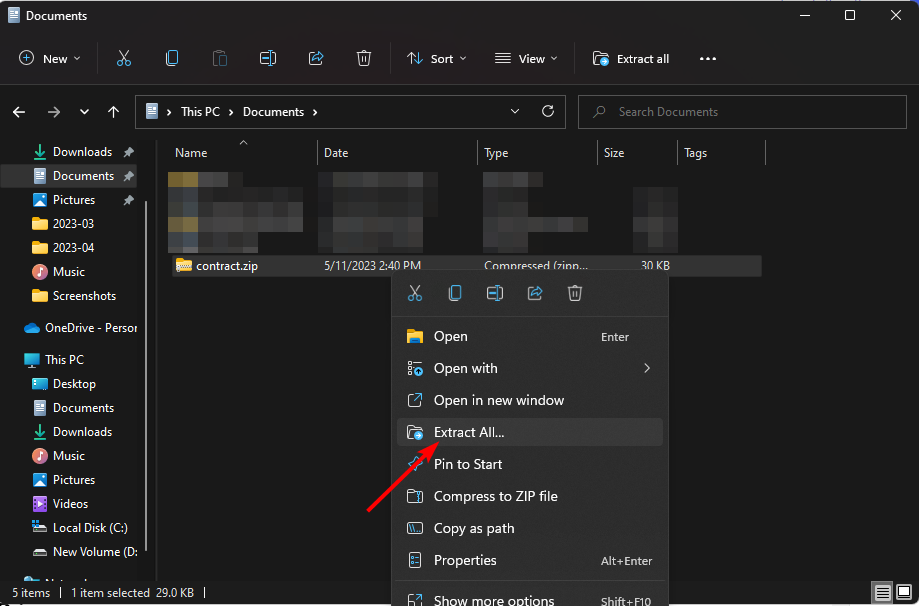Switch to details view in status bar
Viewport: 919px width, 606px height.
click(881, 593)
